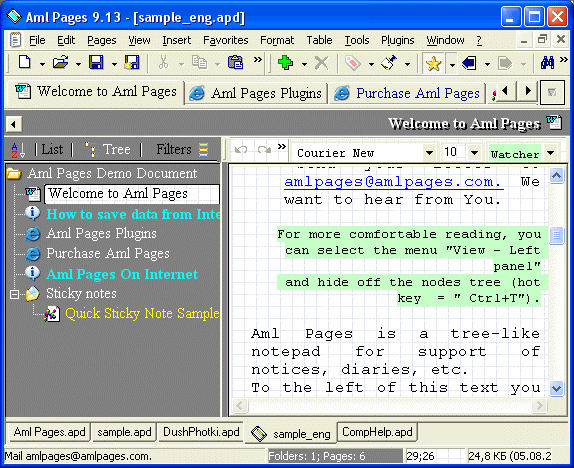Click the pin/stamp toolbar icon
This screenshot has width=574, height=468.
389,63
